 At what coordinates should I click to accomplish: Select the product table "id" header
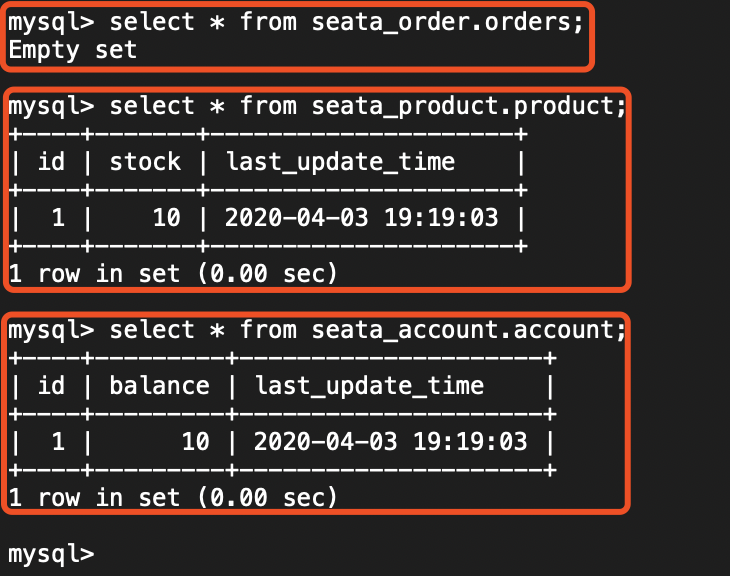pos(51,161)
